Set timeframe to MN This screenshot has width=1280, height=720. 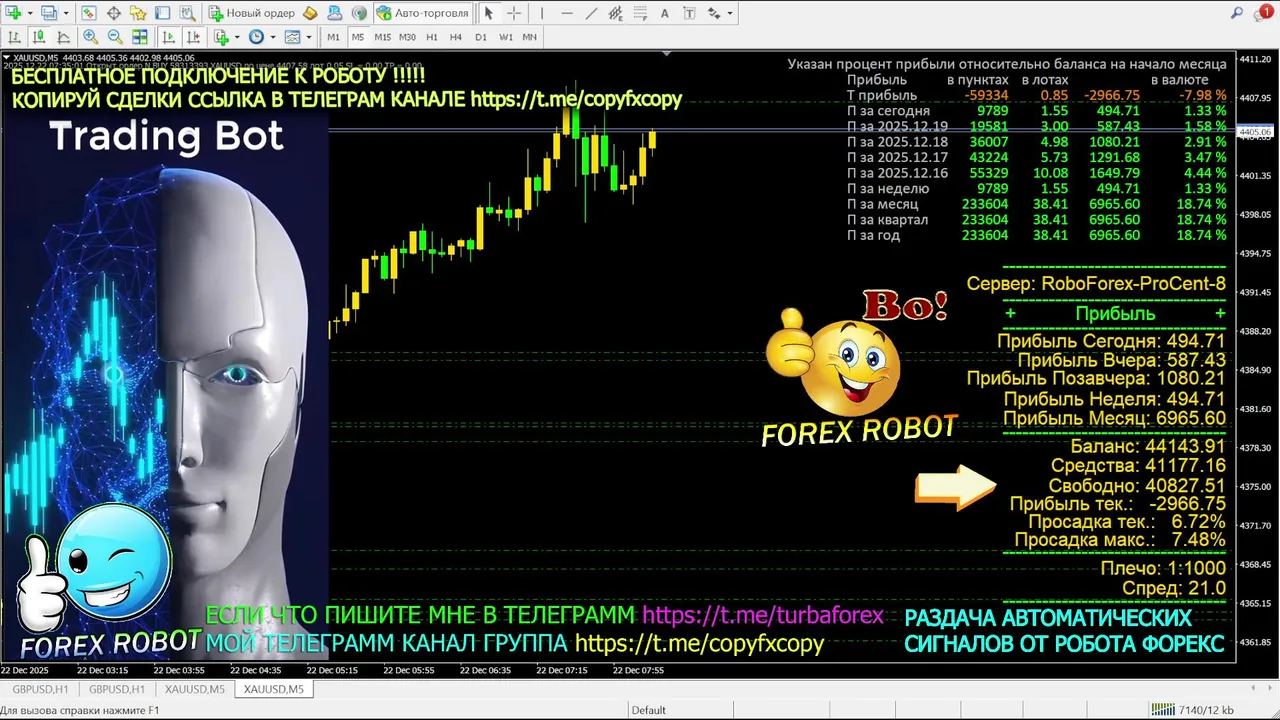pyautogui.click(x=530, y=37)
